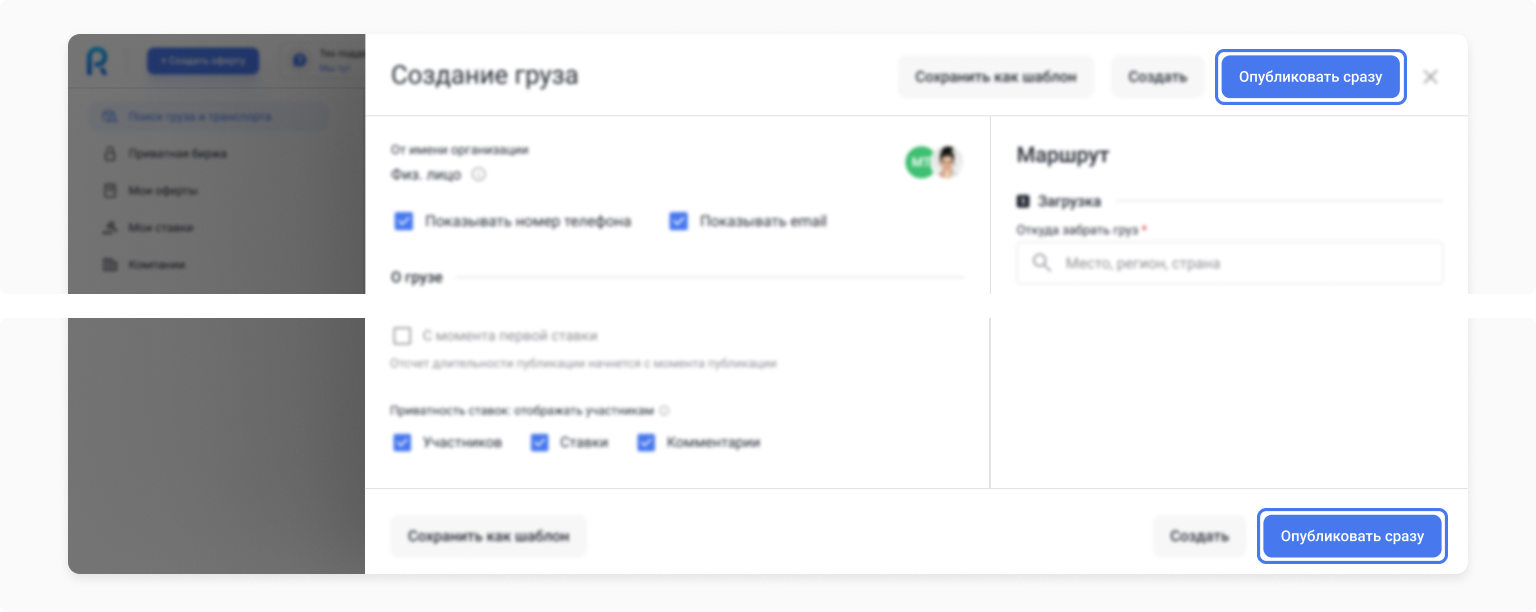Click the R logo in the top-left
The image size is (1536, 612).
(97, 61)
